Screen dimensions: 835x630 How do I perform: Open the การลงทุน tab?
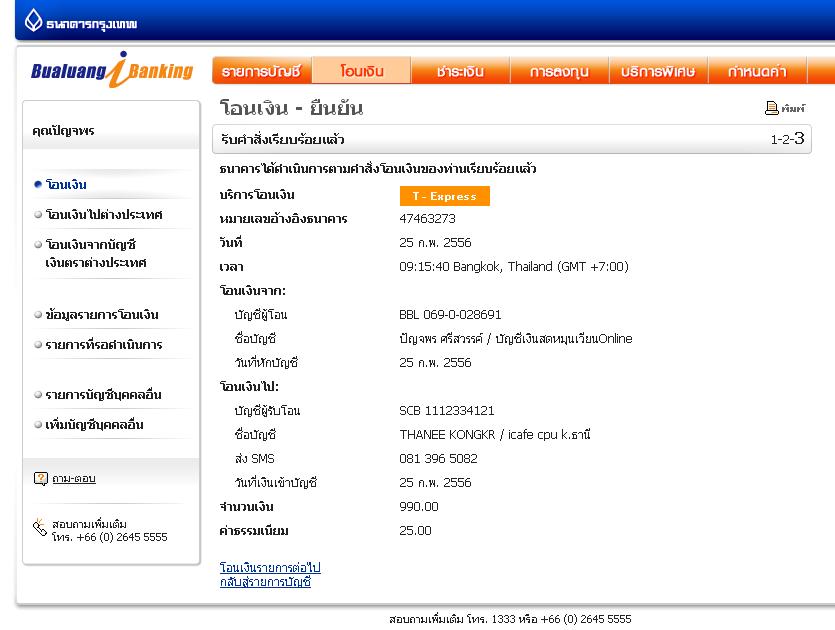click(559, 71)
